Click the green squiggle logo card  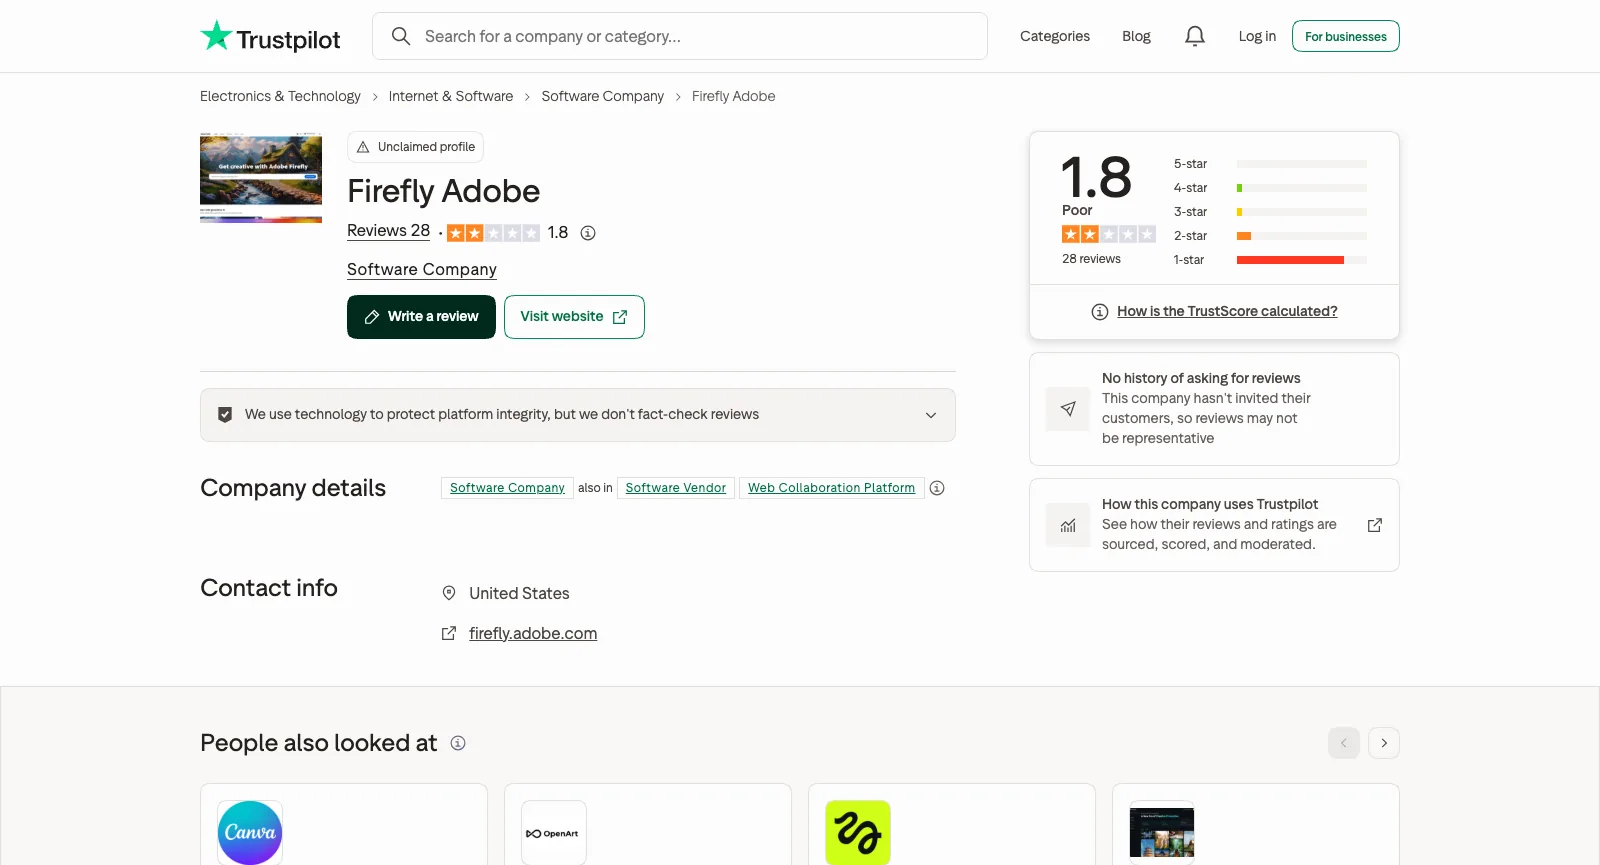click(858, 833)
